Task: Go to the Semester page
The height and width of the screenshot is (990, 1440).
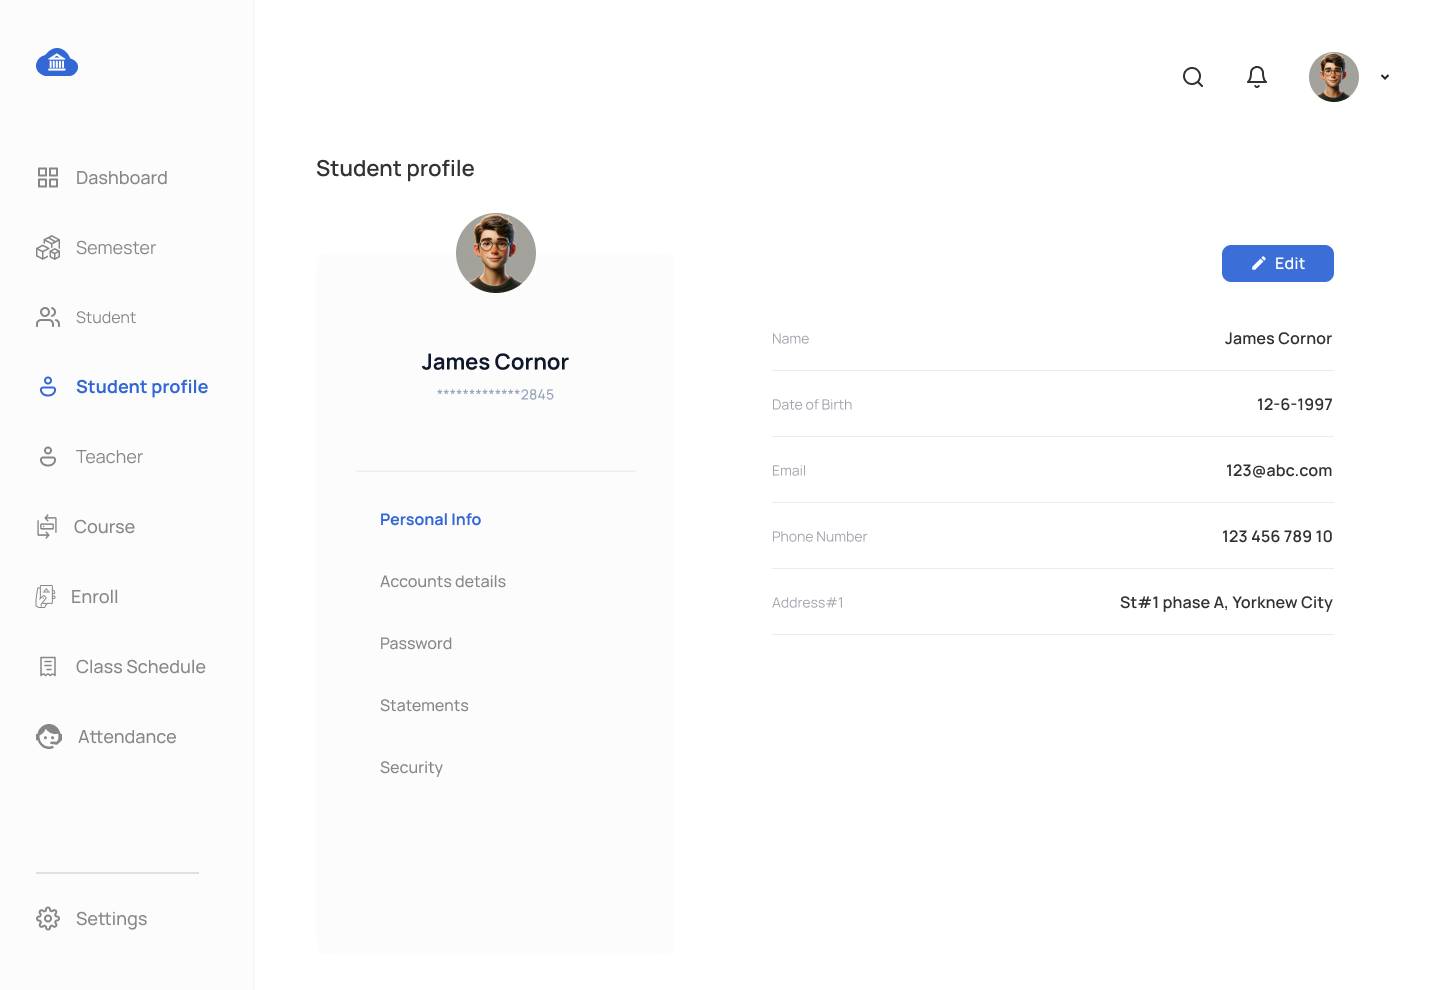Action: [116, 248]
